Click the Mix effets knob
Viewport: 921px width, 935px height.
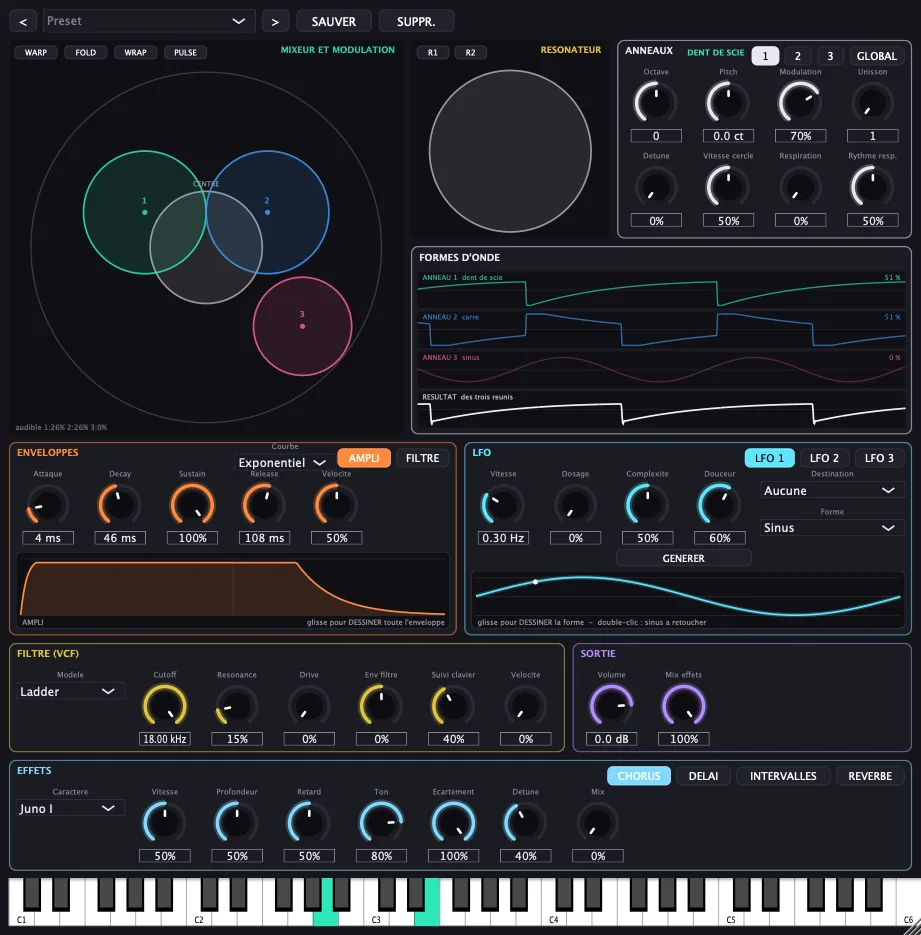coord(684,706)
